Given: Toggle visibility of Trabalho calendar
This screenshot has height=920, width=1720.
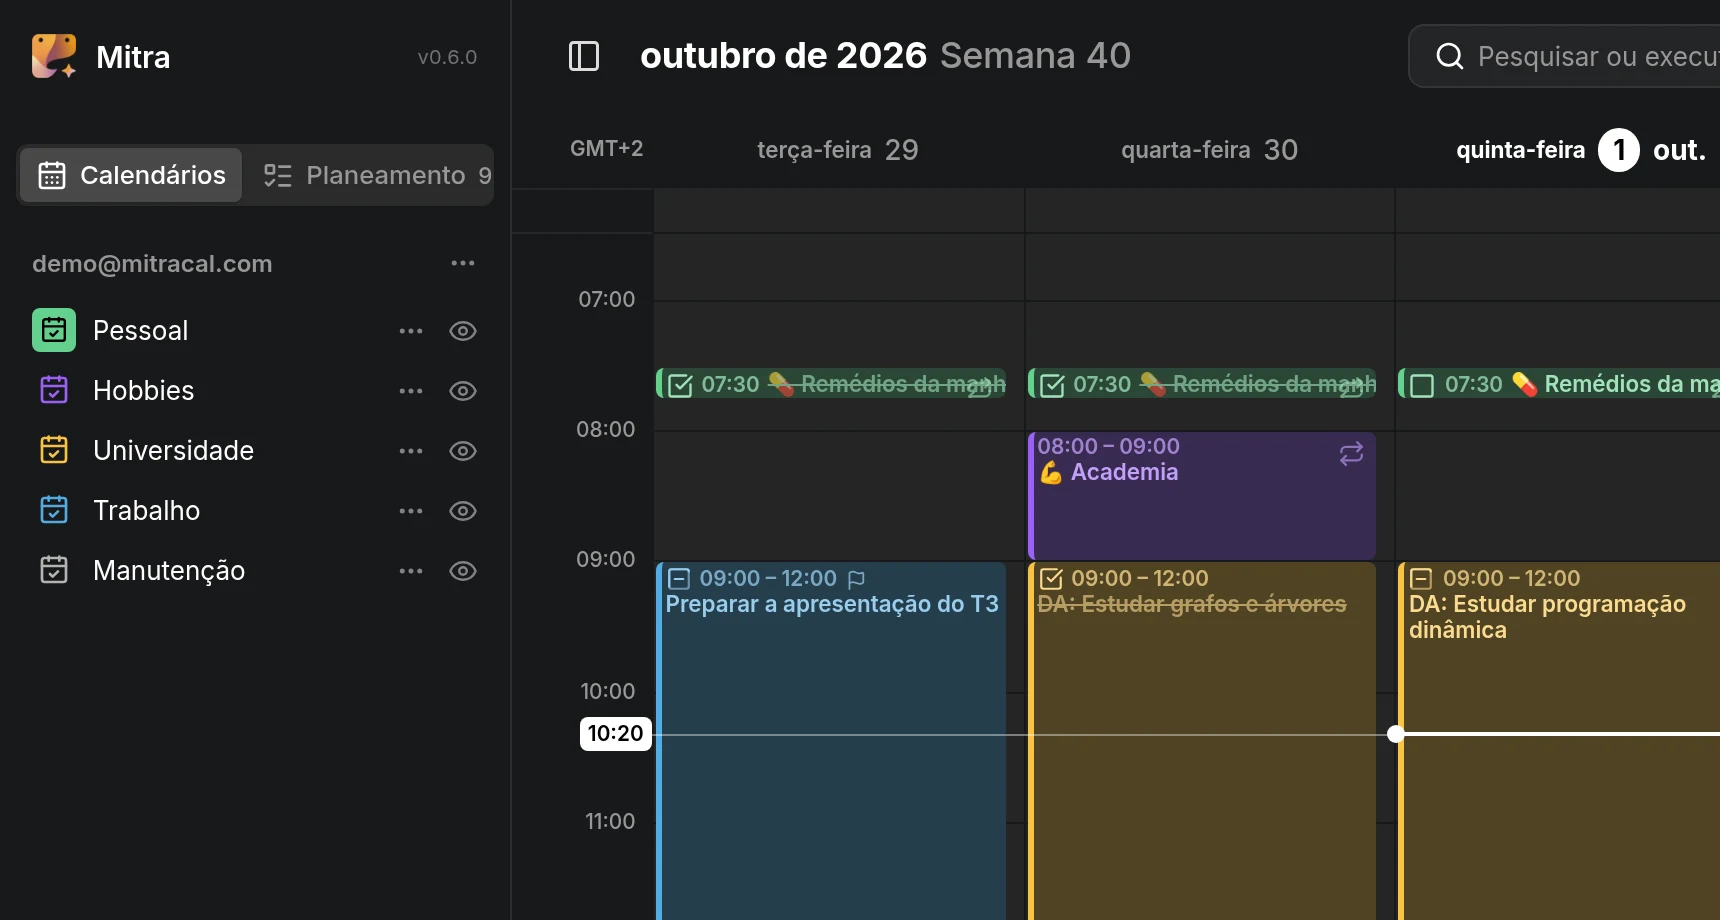Looking at the screenshot, I should pyautogui.click(x=463, y=511).
